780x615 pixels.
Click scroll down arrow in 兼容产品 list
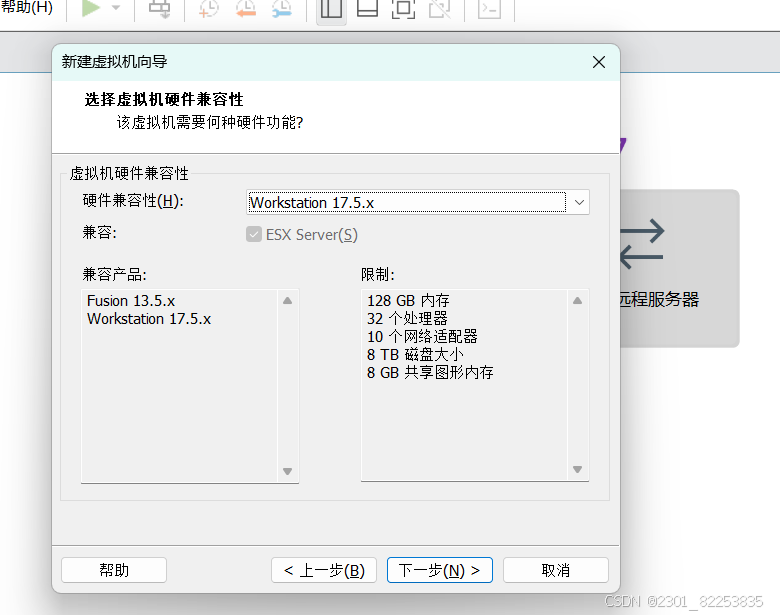(x=288, y=471)
